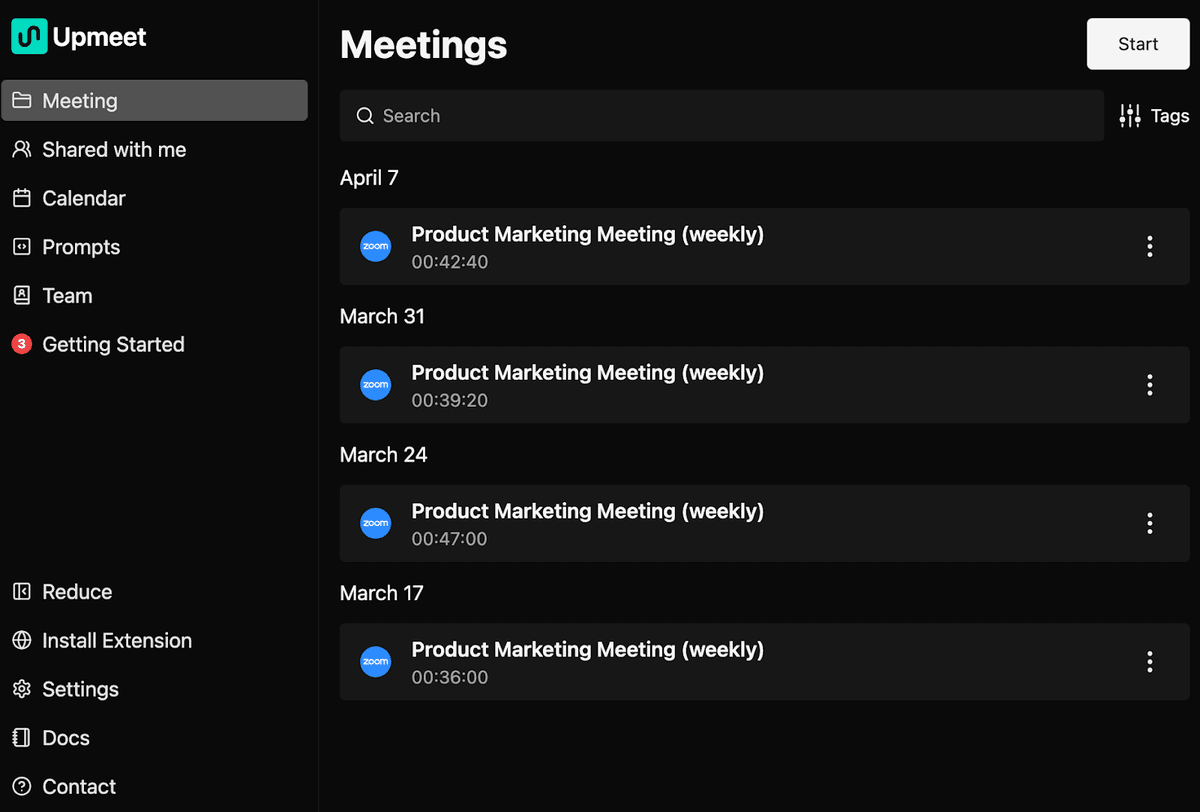The image size is (1200, 812).
Task: Open the Prompts section
Action: [x=80, y=247]
